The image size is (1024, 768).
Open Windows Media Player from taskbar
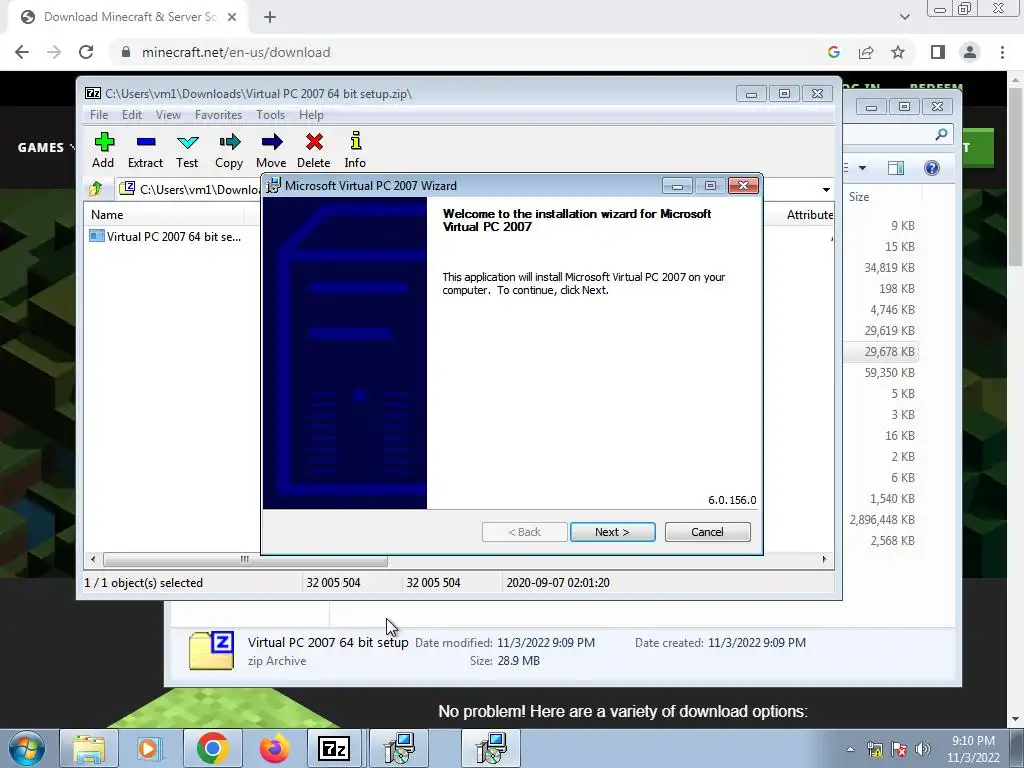(x=149, y=748)
